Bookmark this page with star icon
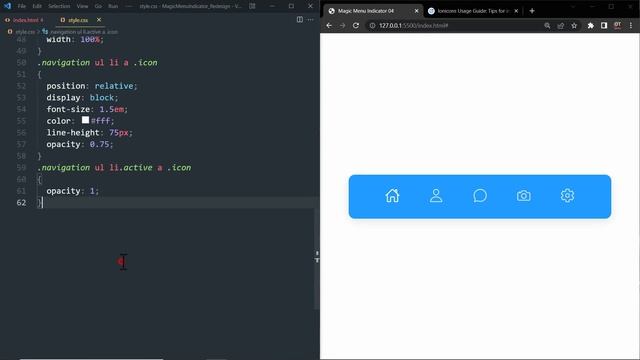Image resolution: width=640 pixels, height=360 pixels. [x=574, y=25]
